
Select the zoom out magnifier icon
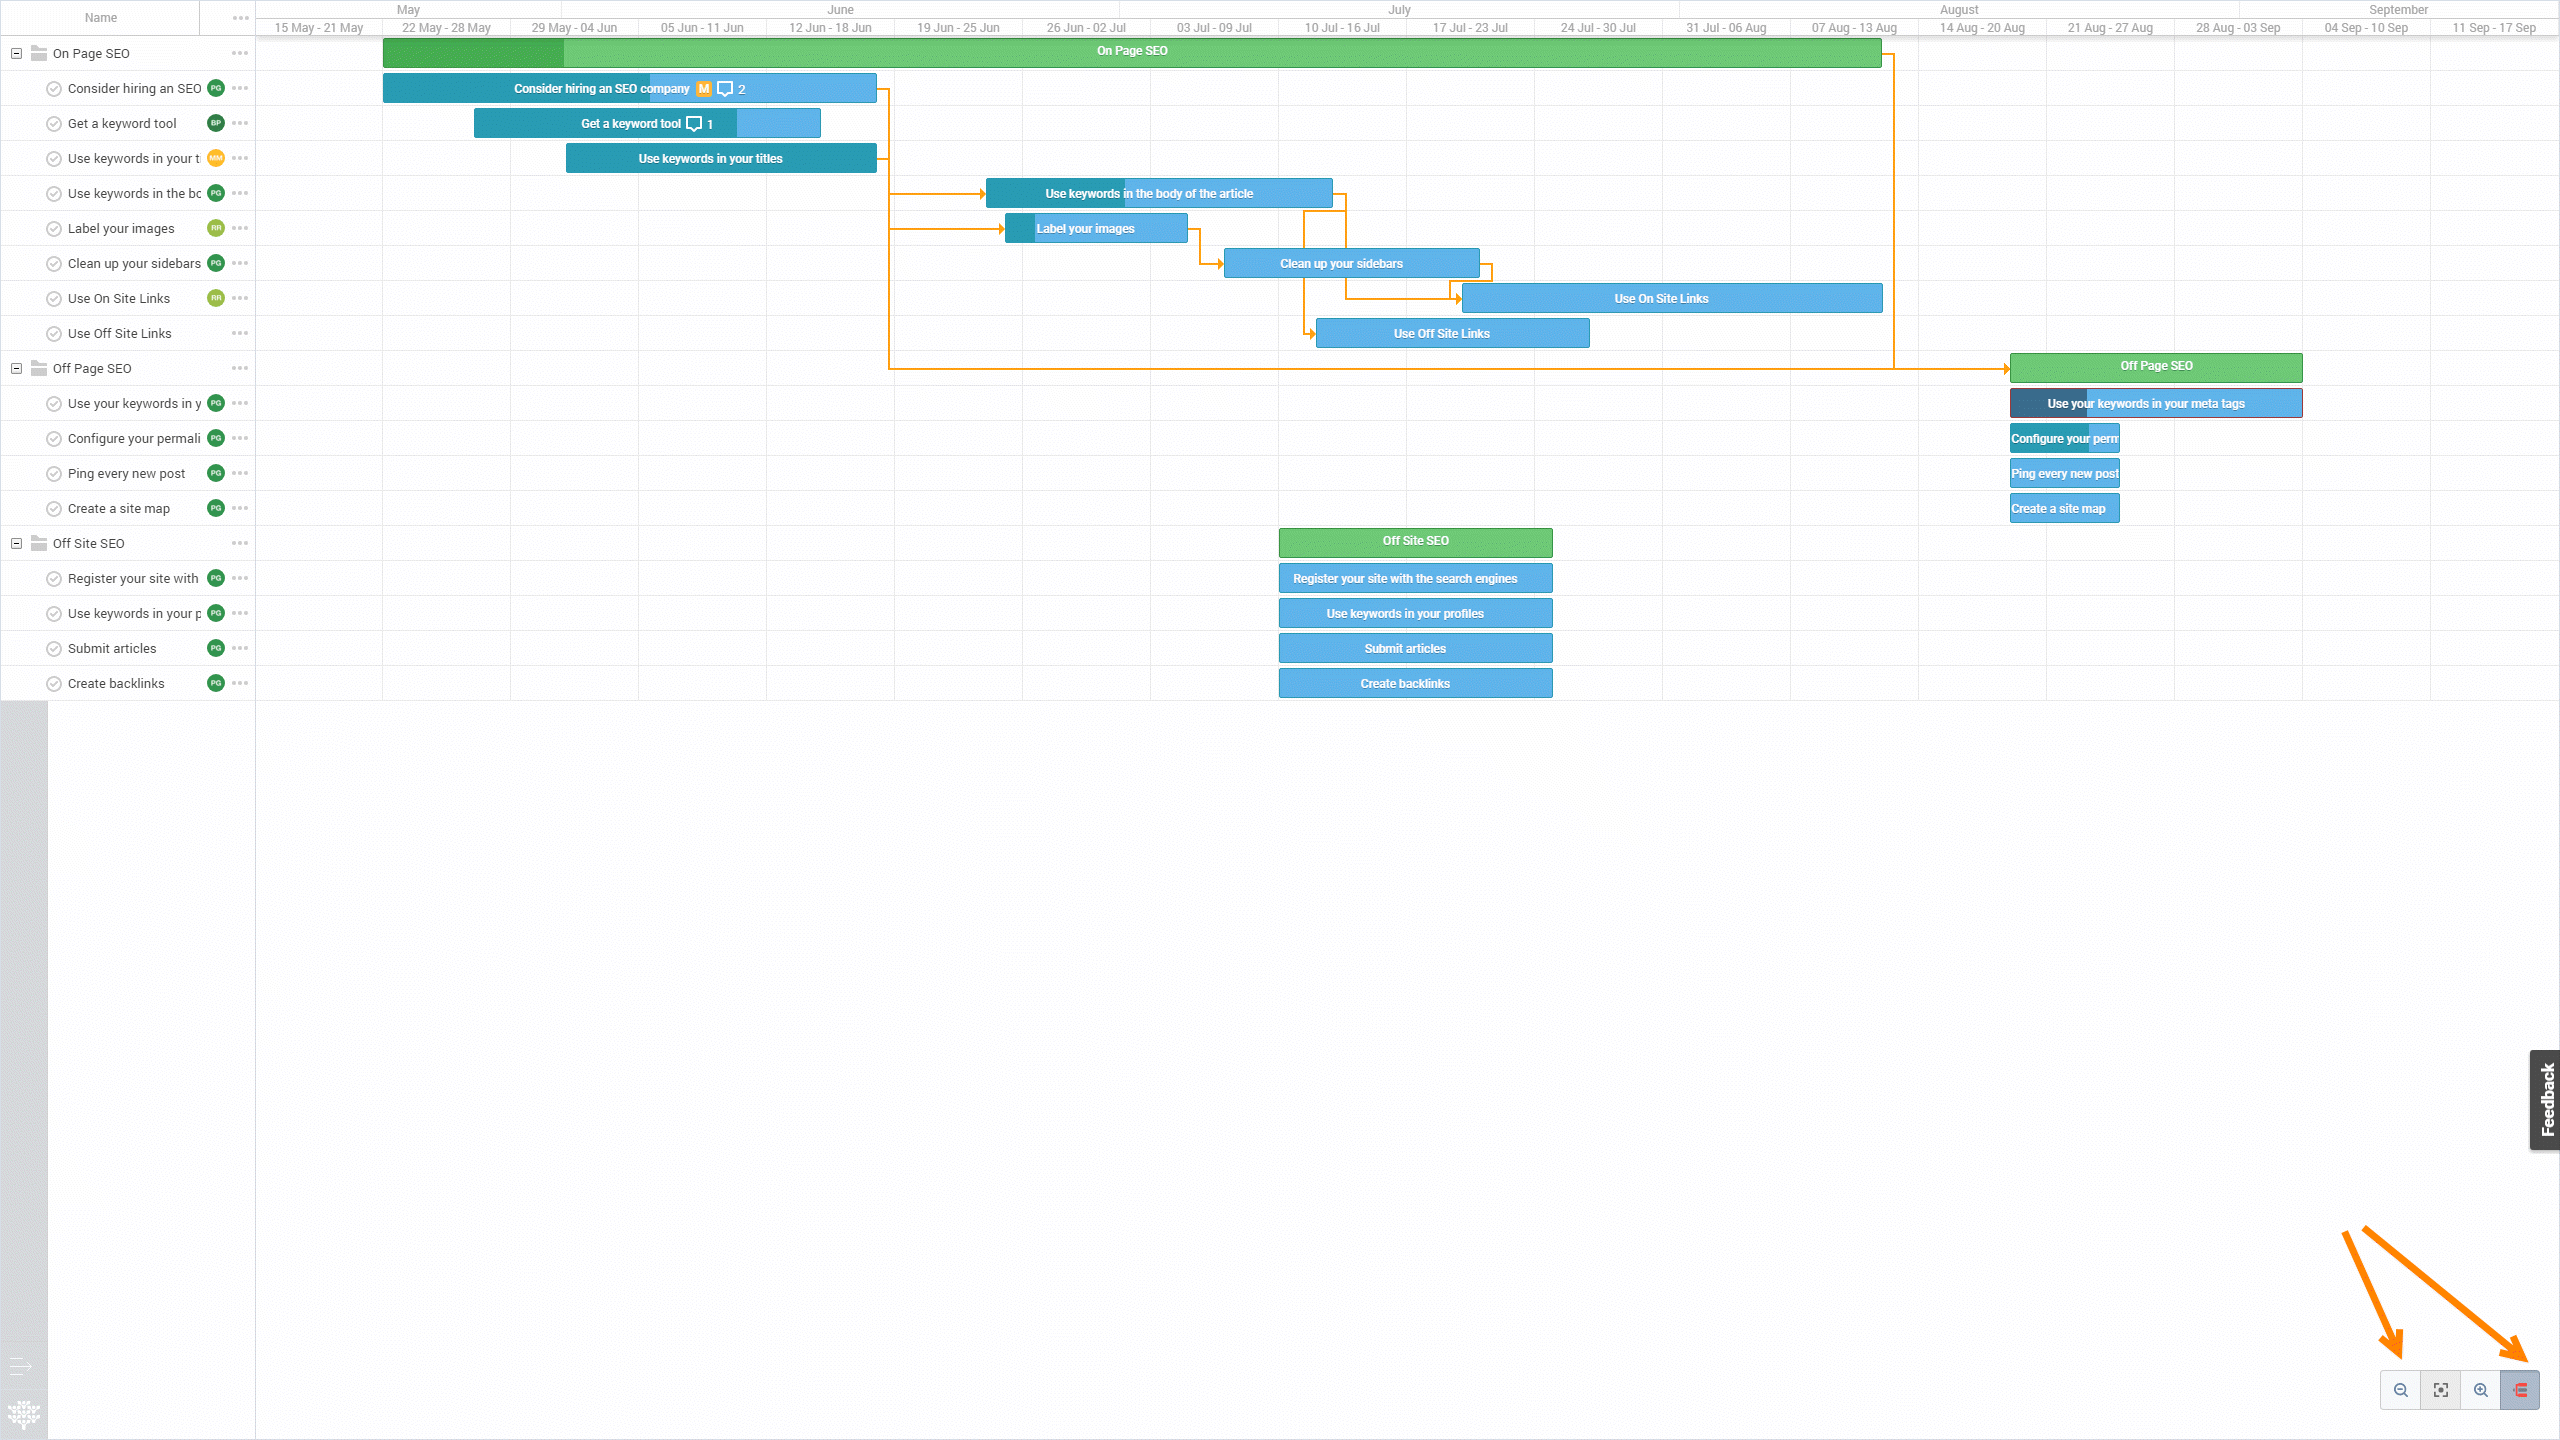pyautogui.click(x=2401, y=1389)
